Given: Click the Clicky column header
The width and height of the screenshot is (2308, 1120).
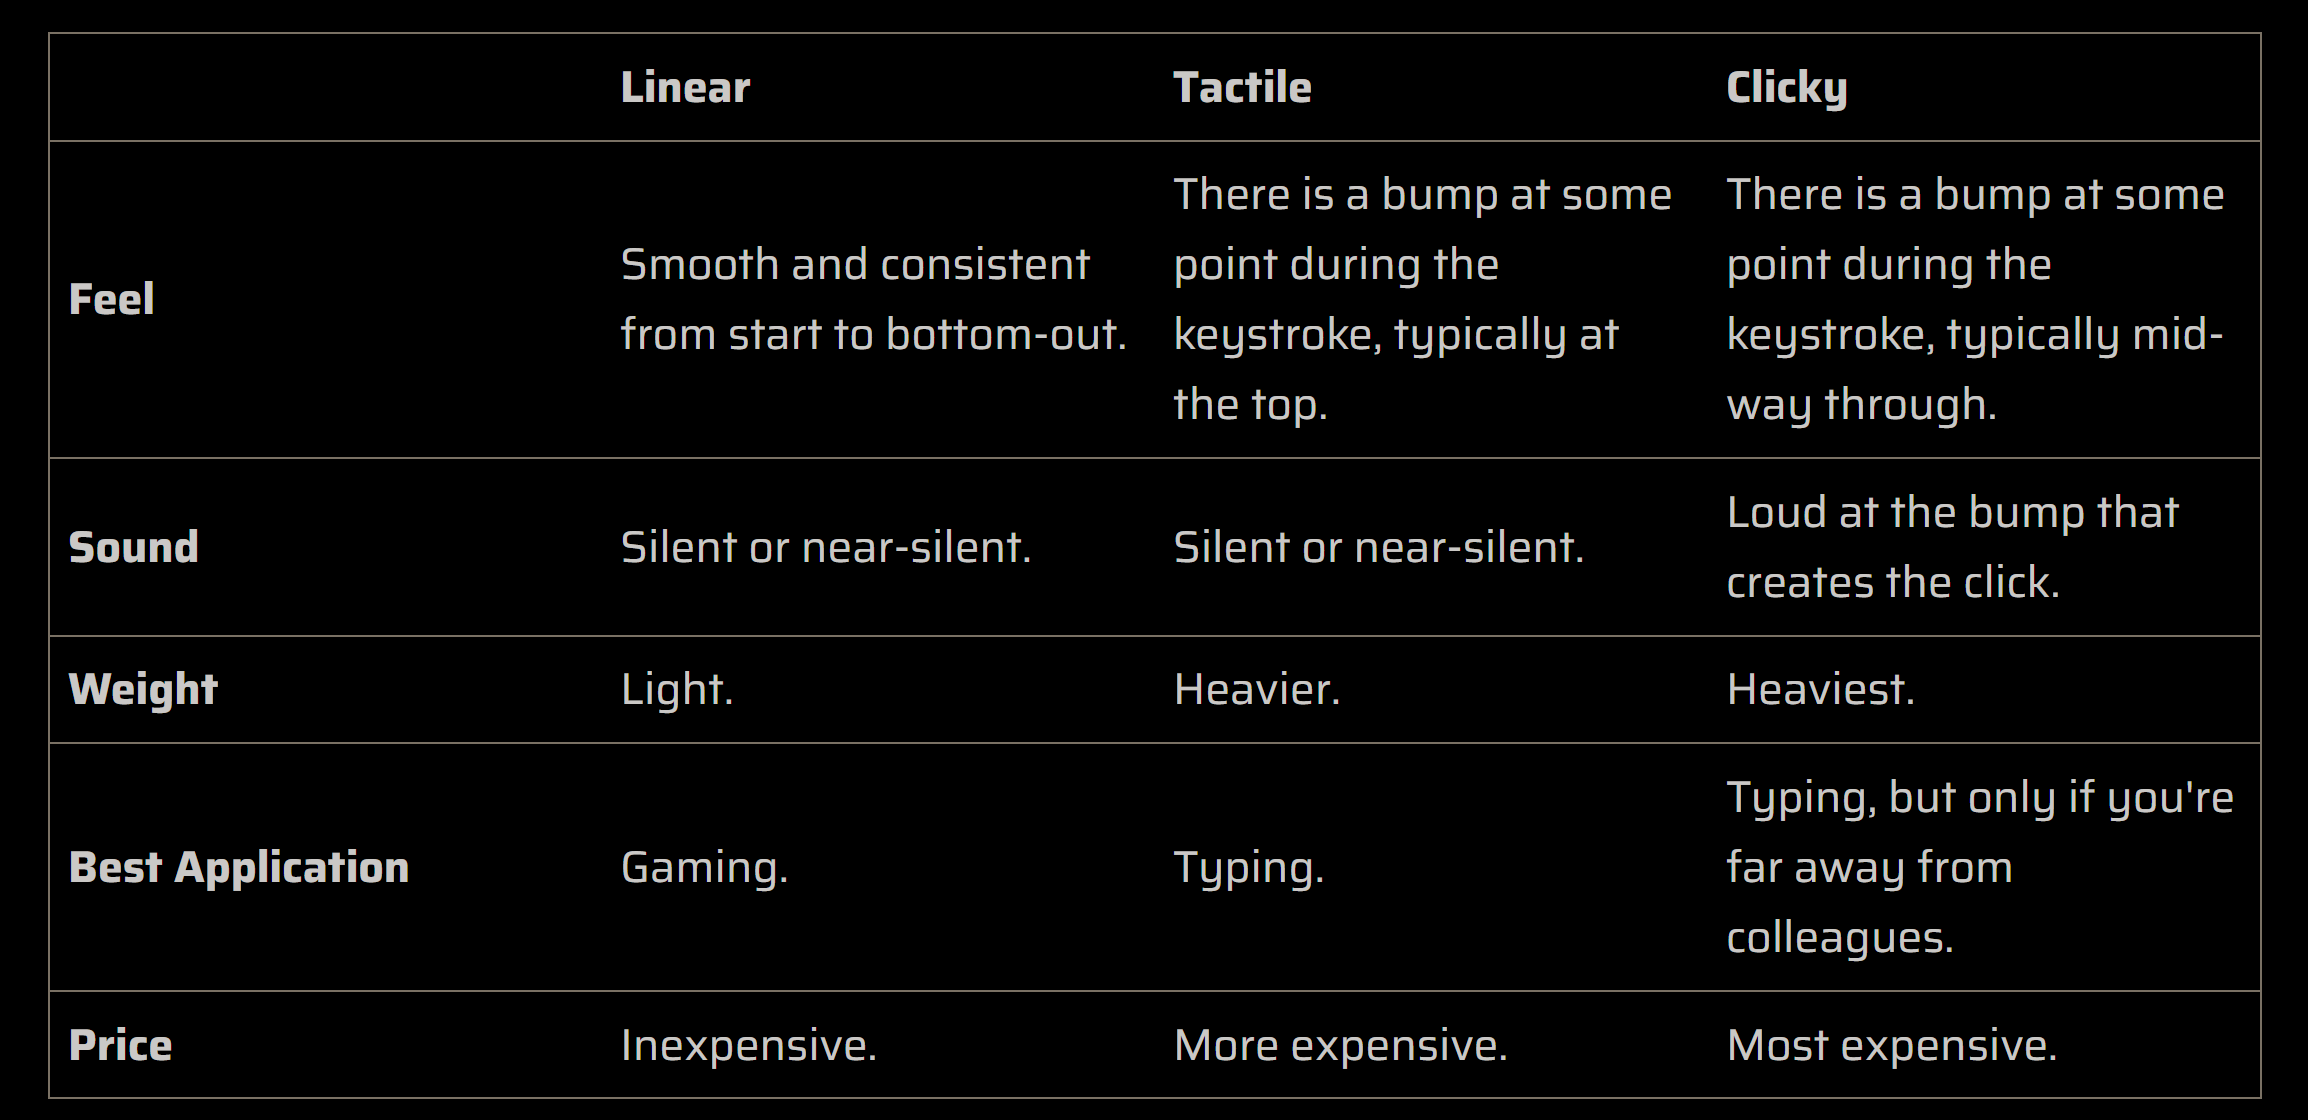Looking at the screenshot, I should (x=1787, y=88).
